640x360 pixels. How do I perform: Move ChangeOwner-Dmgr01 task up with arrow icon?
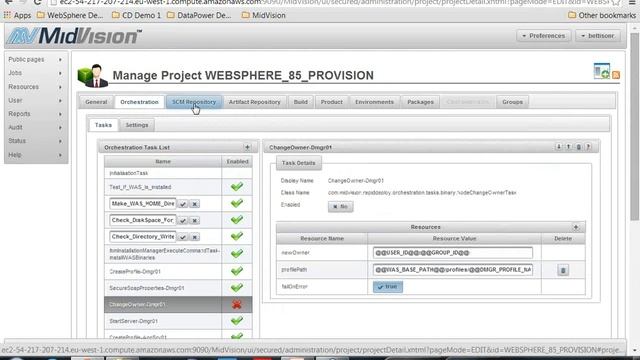click(568, 147)
